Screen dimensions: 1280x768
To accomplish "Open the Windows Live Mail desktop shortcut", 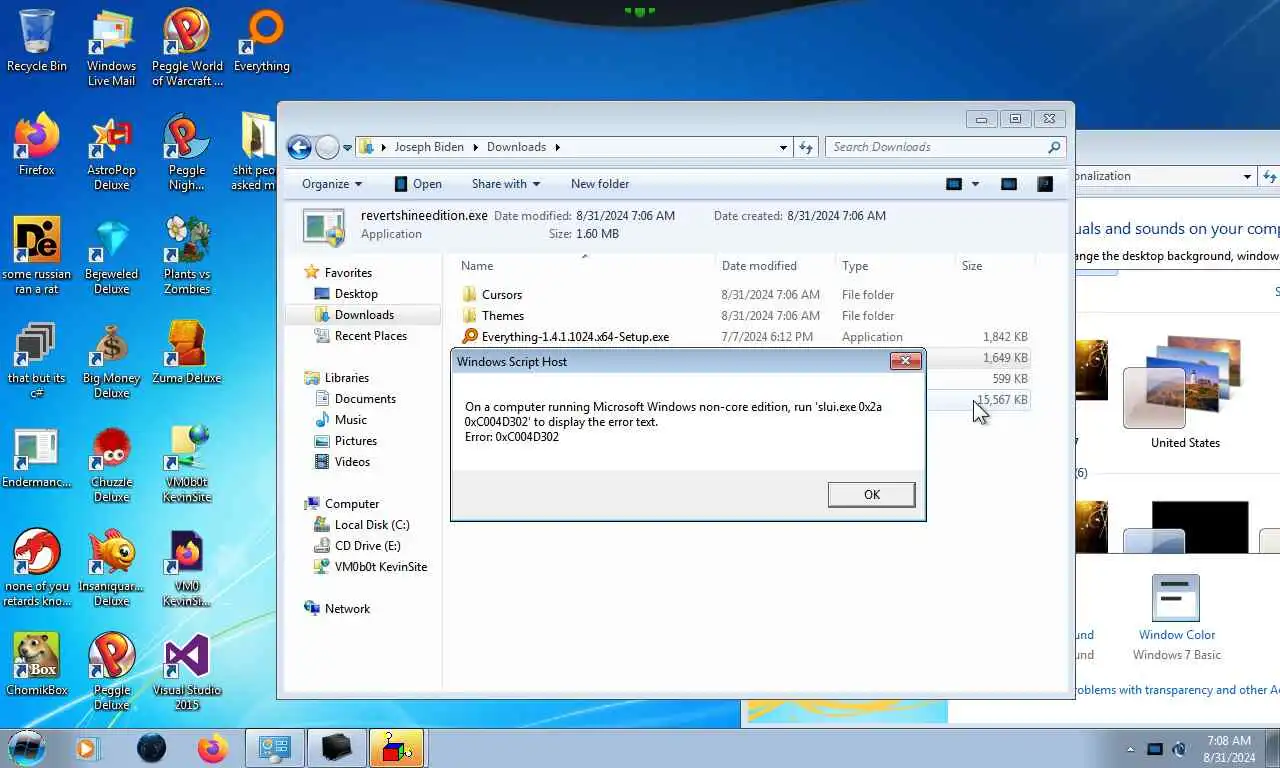I will click(111, 48).
